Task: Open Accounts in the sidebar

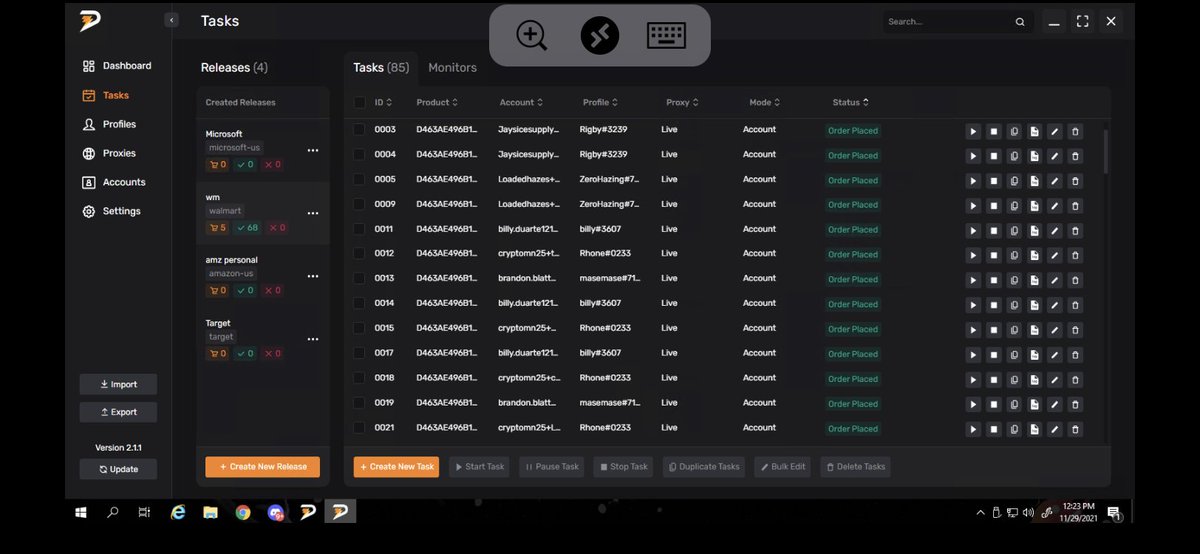Action: click(x=114, y=182)
